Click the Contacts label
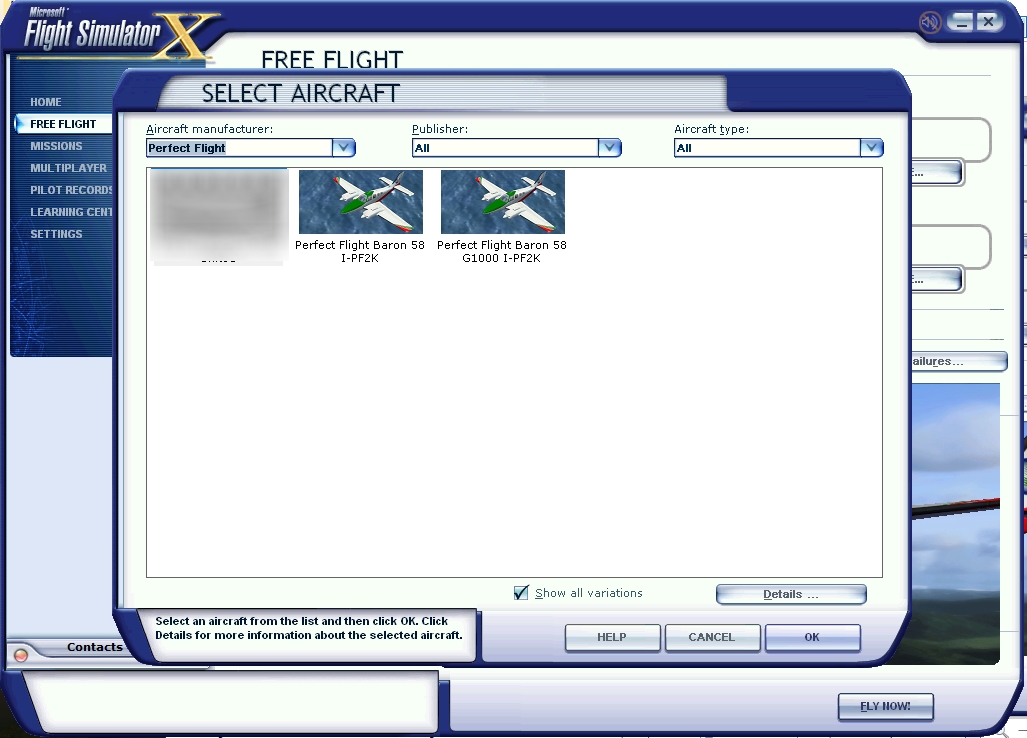Screen dimensions: 1027x738 [95, 647]
